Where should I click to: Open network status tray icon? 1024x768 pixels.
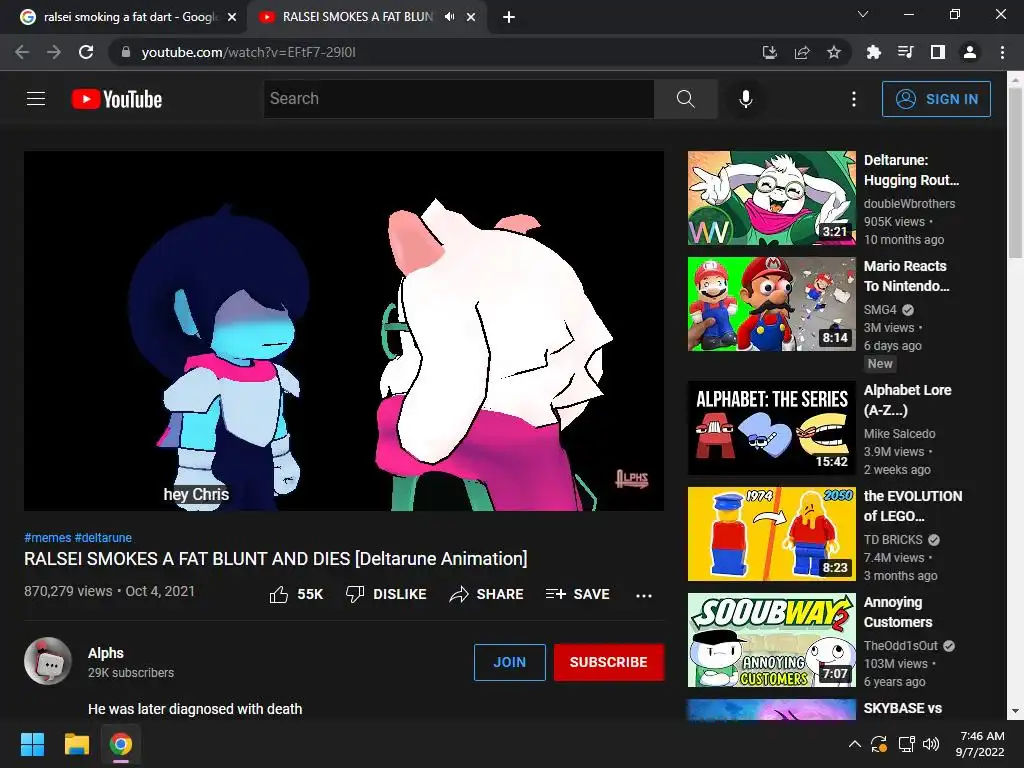pyautogui.click(x=906, y=744)
